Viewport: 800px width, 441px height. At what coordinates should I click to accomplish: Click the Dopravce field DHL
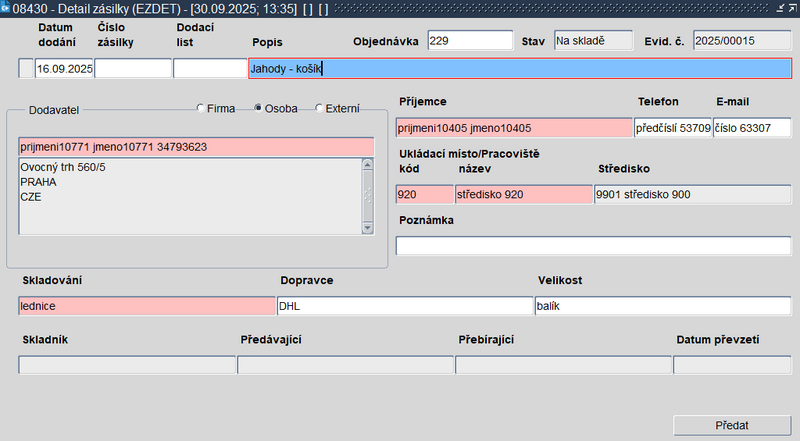[405, 306]
